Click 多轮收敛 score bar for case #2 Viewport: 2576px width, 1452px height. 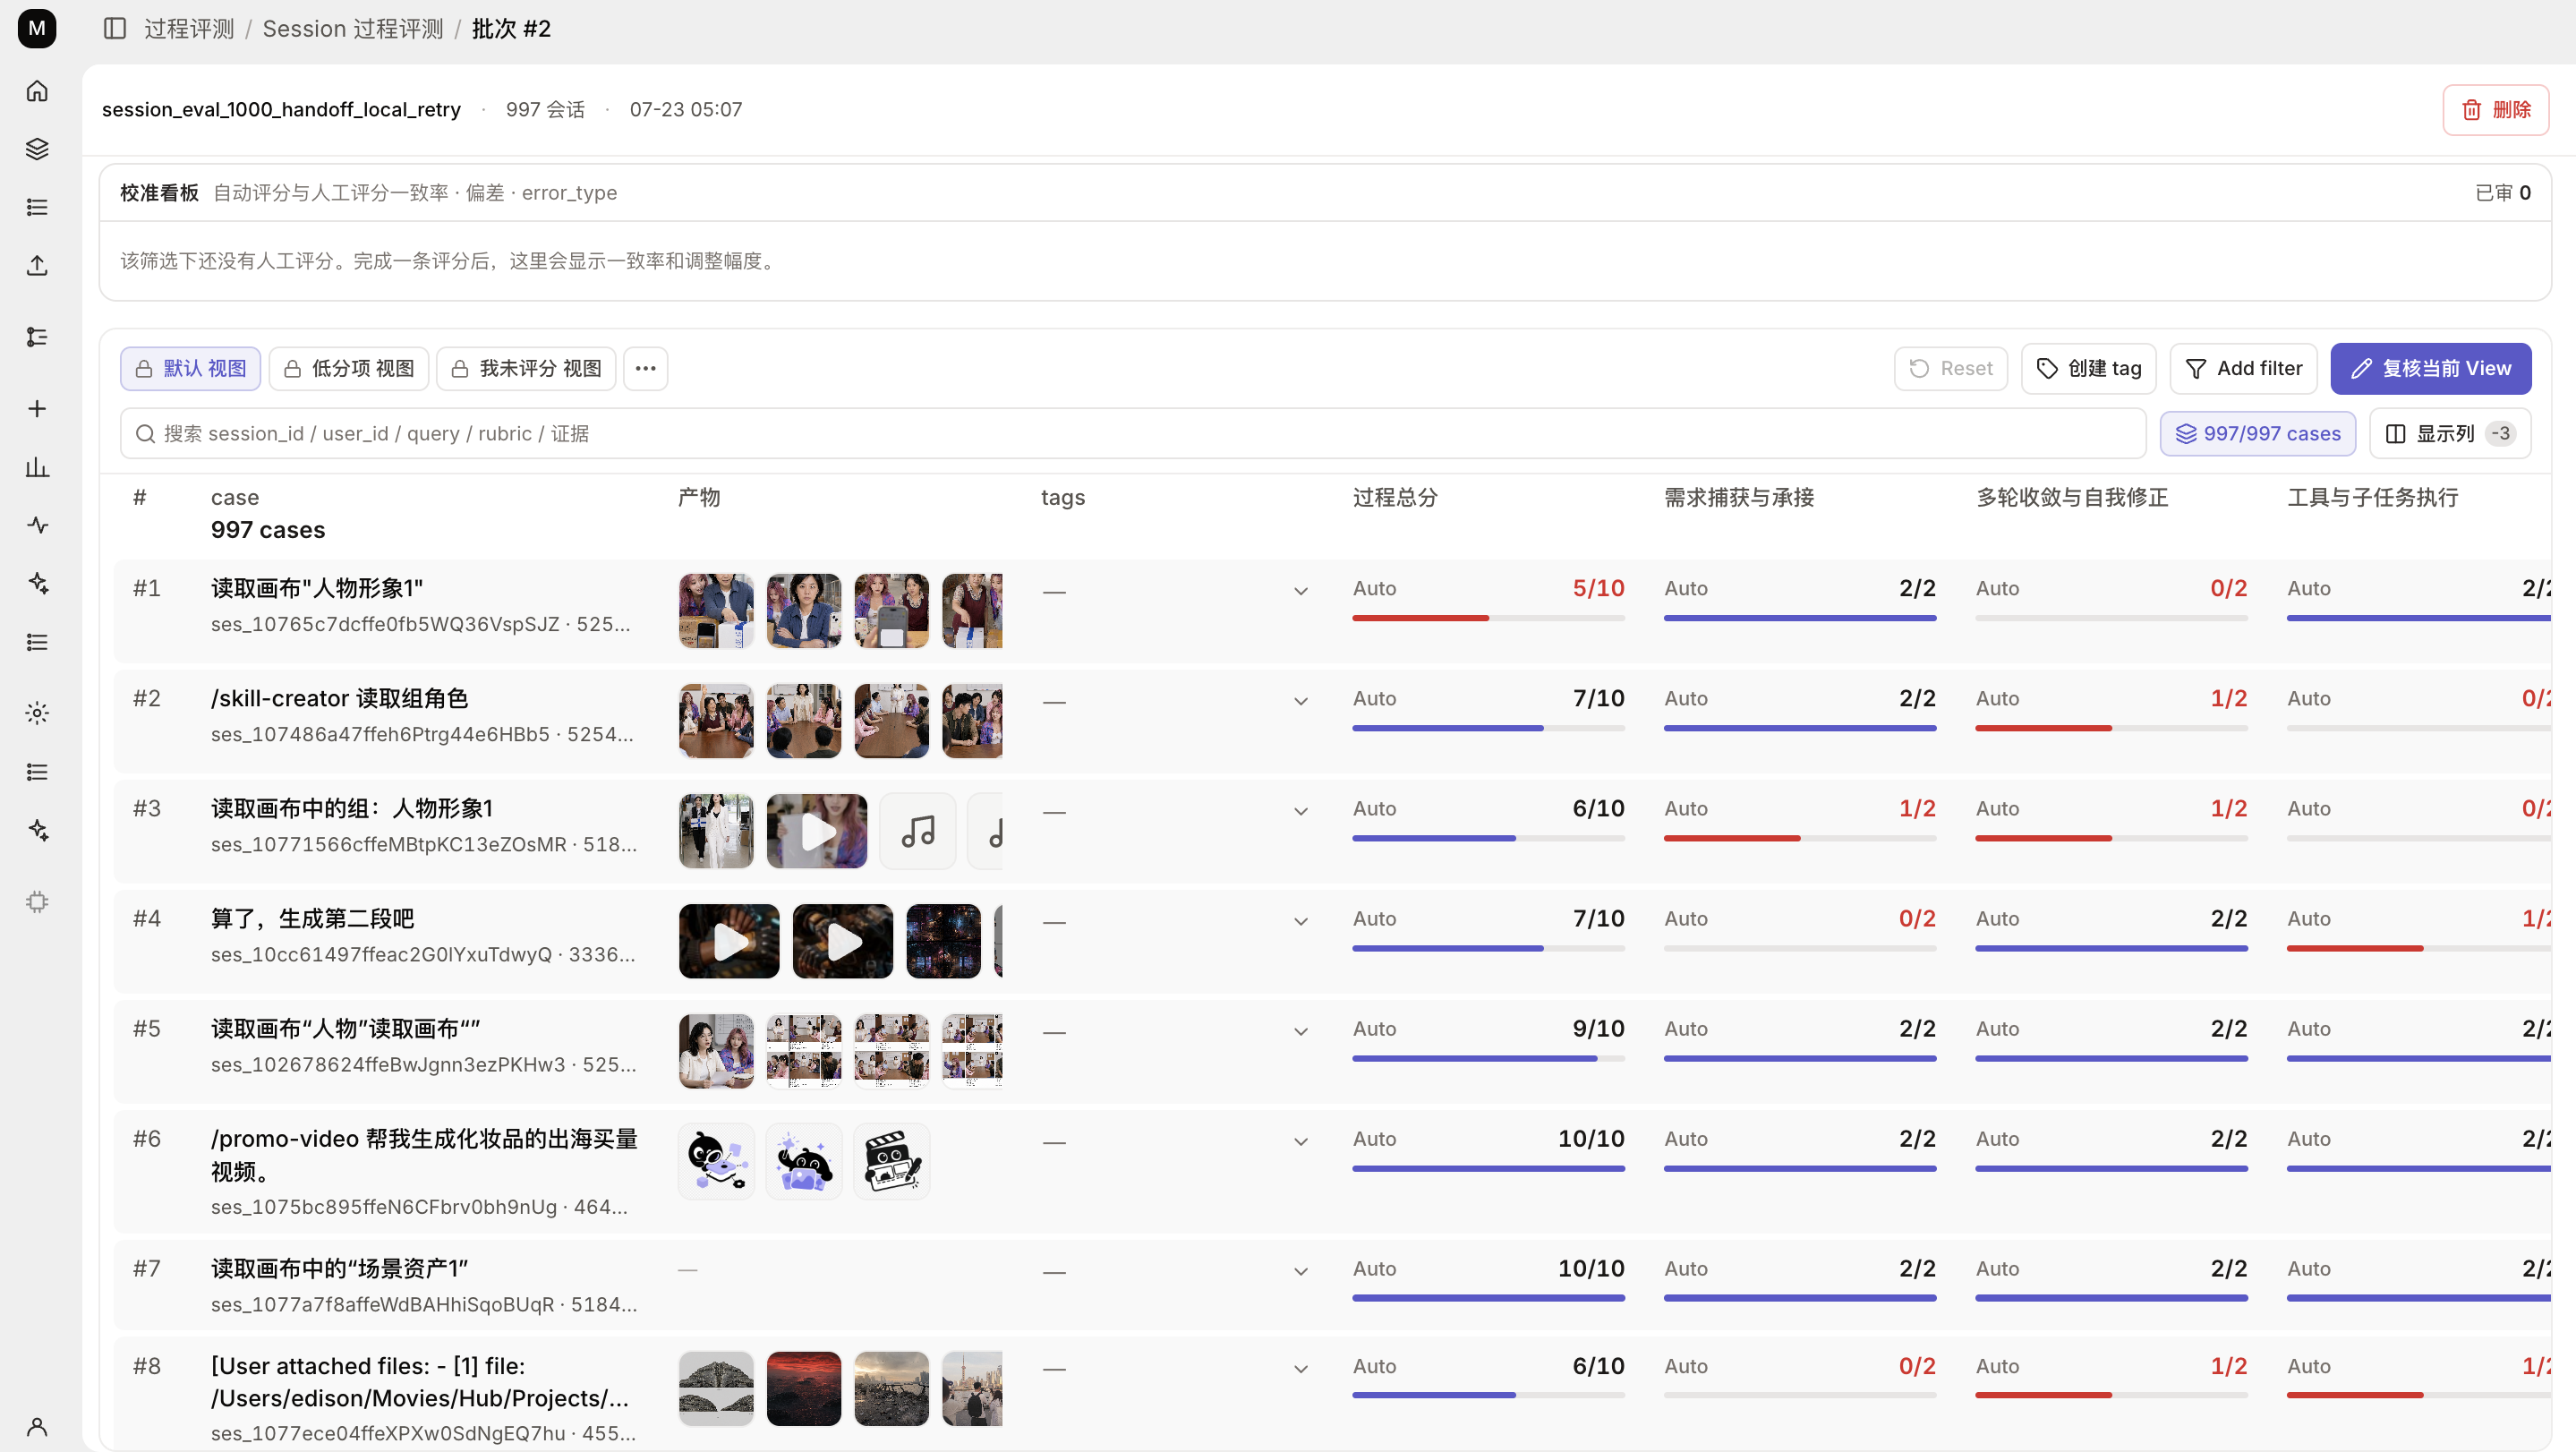click(2111, 728)
